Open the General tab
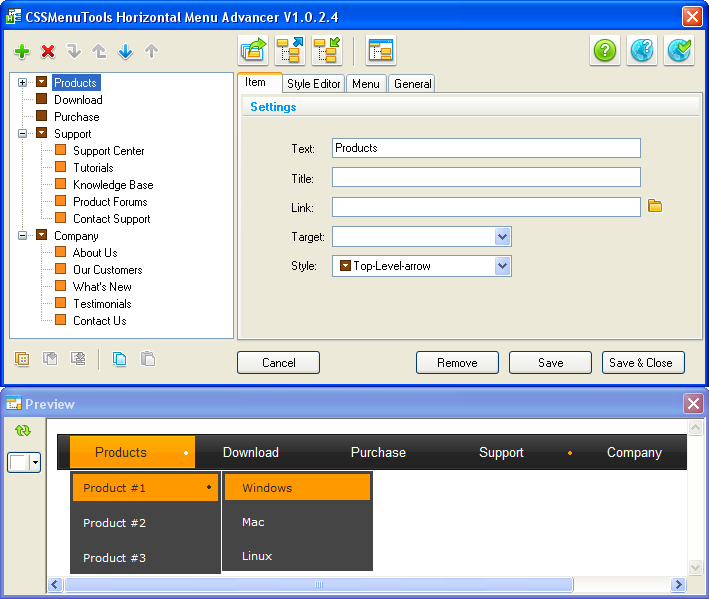 pyautogui.click(x=412, y=84)
